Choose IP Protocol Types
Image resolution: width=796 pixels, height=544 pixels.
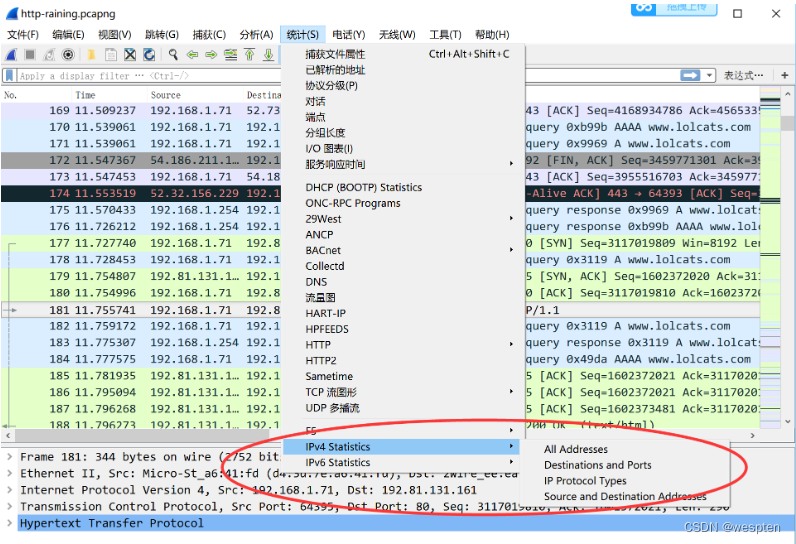[x=625, y=481]
